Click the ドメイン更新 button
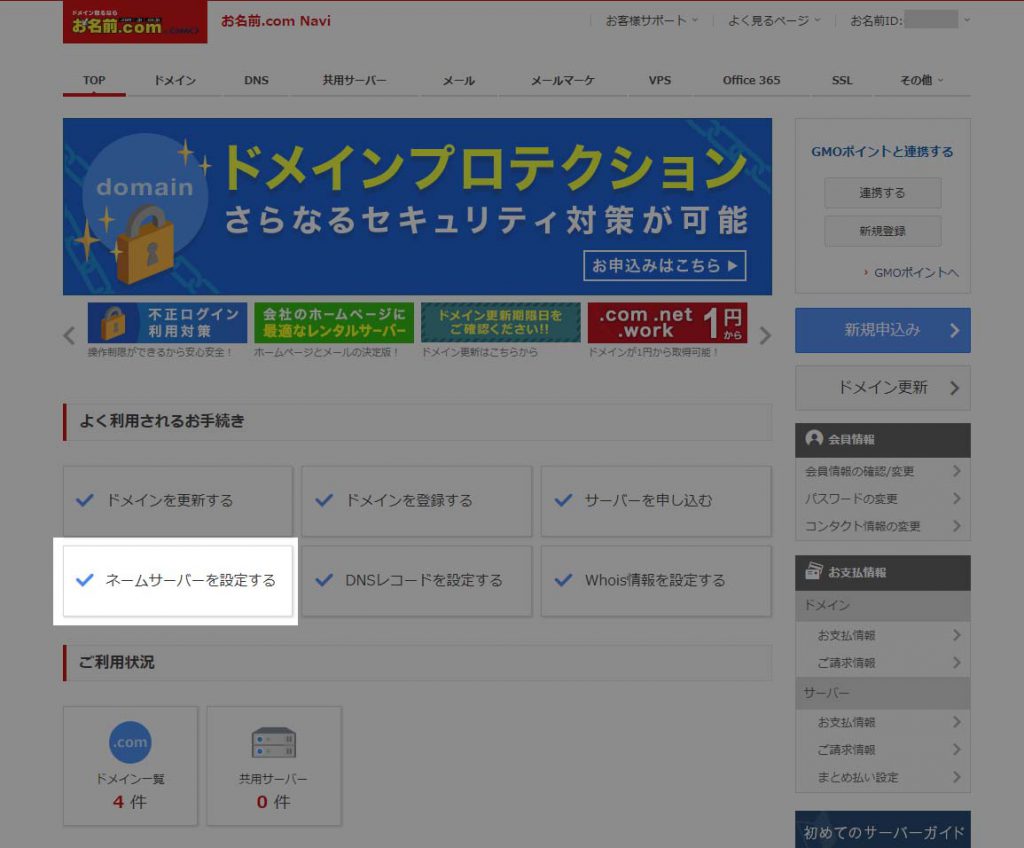 (882, 387)
